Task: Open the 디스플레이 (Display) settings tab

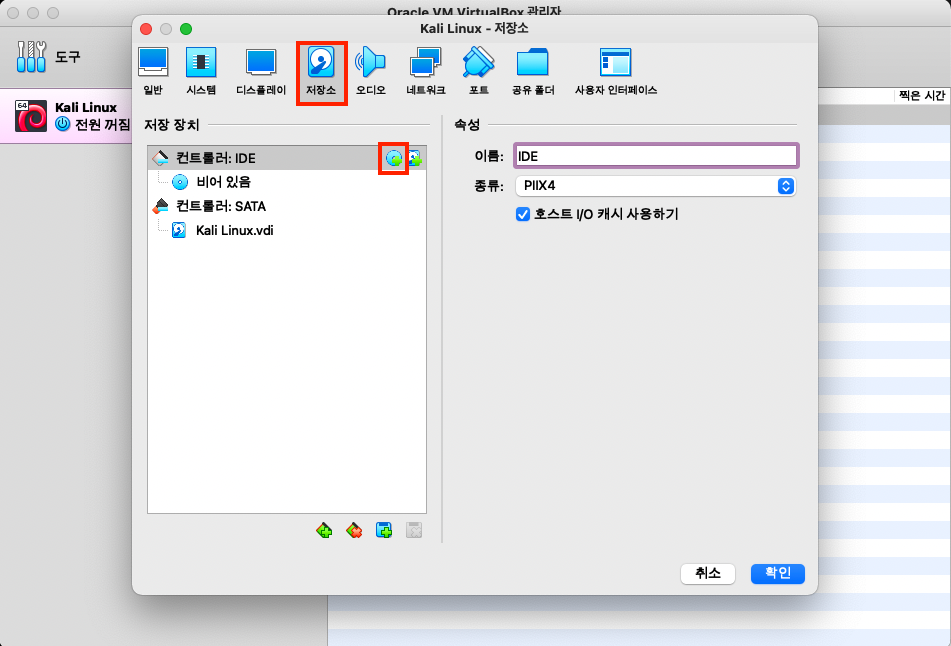Action: [261, 72]
